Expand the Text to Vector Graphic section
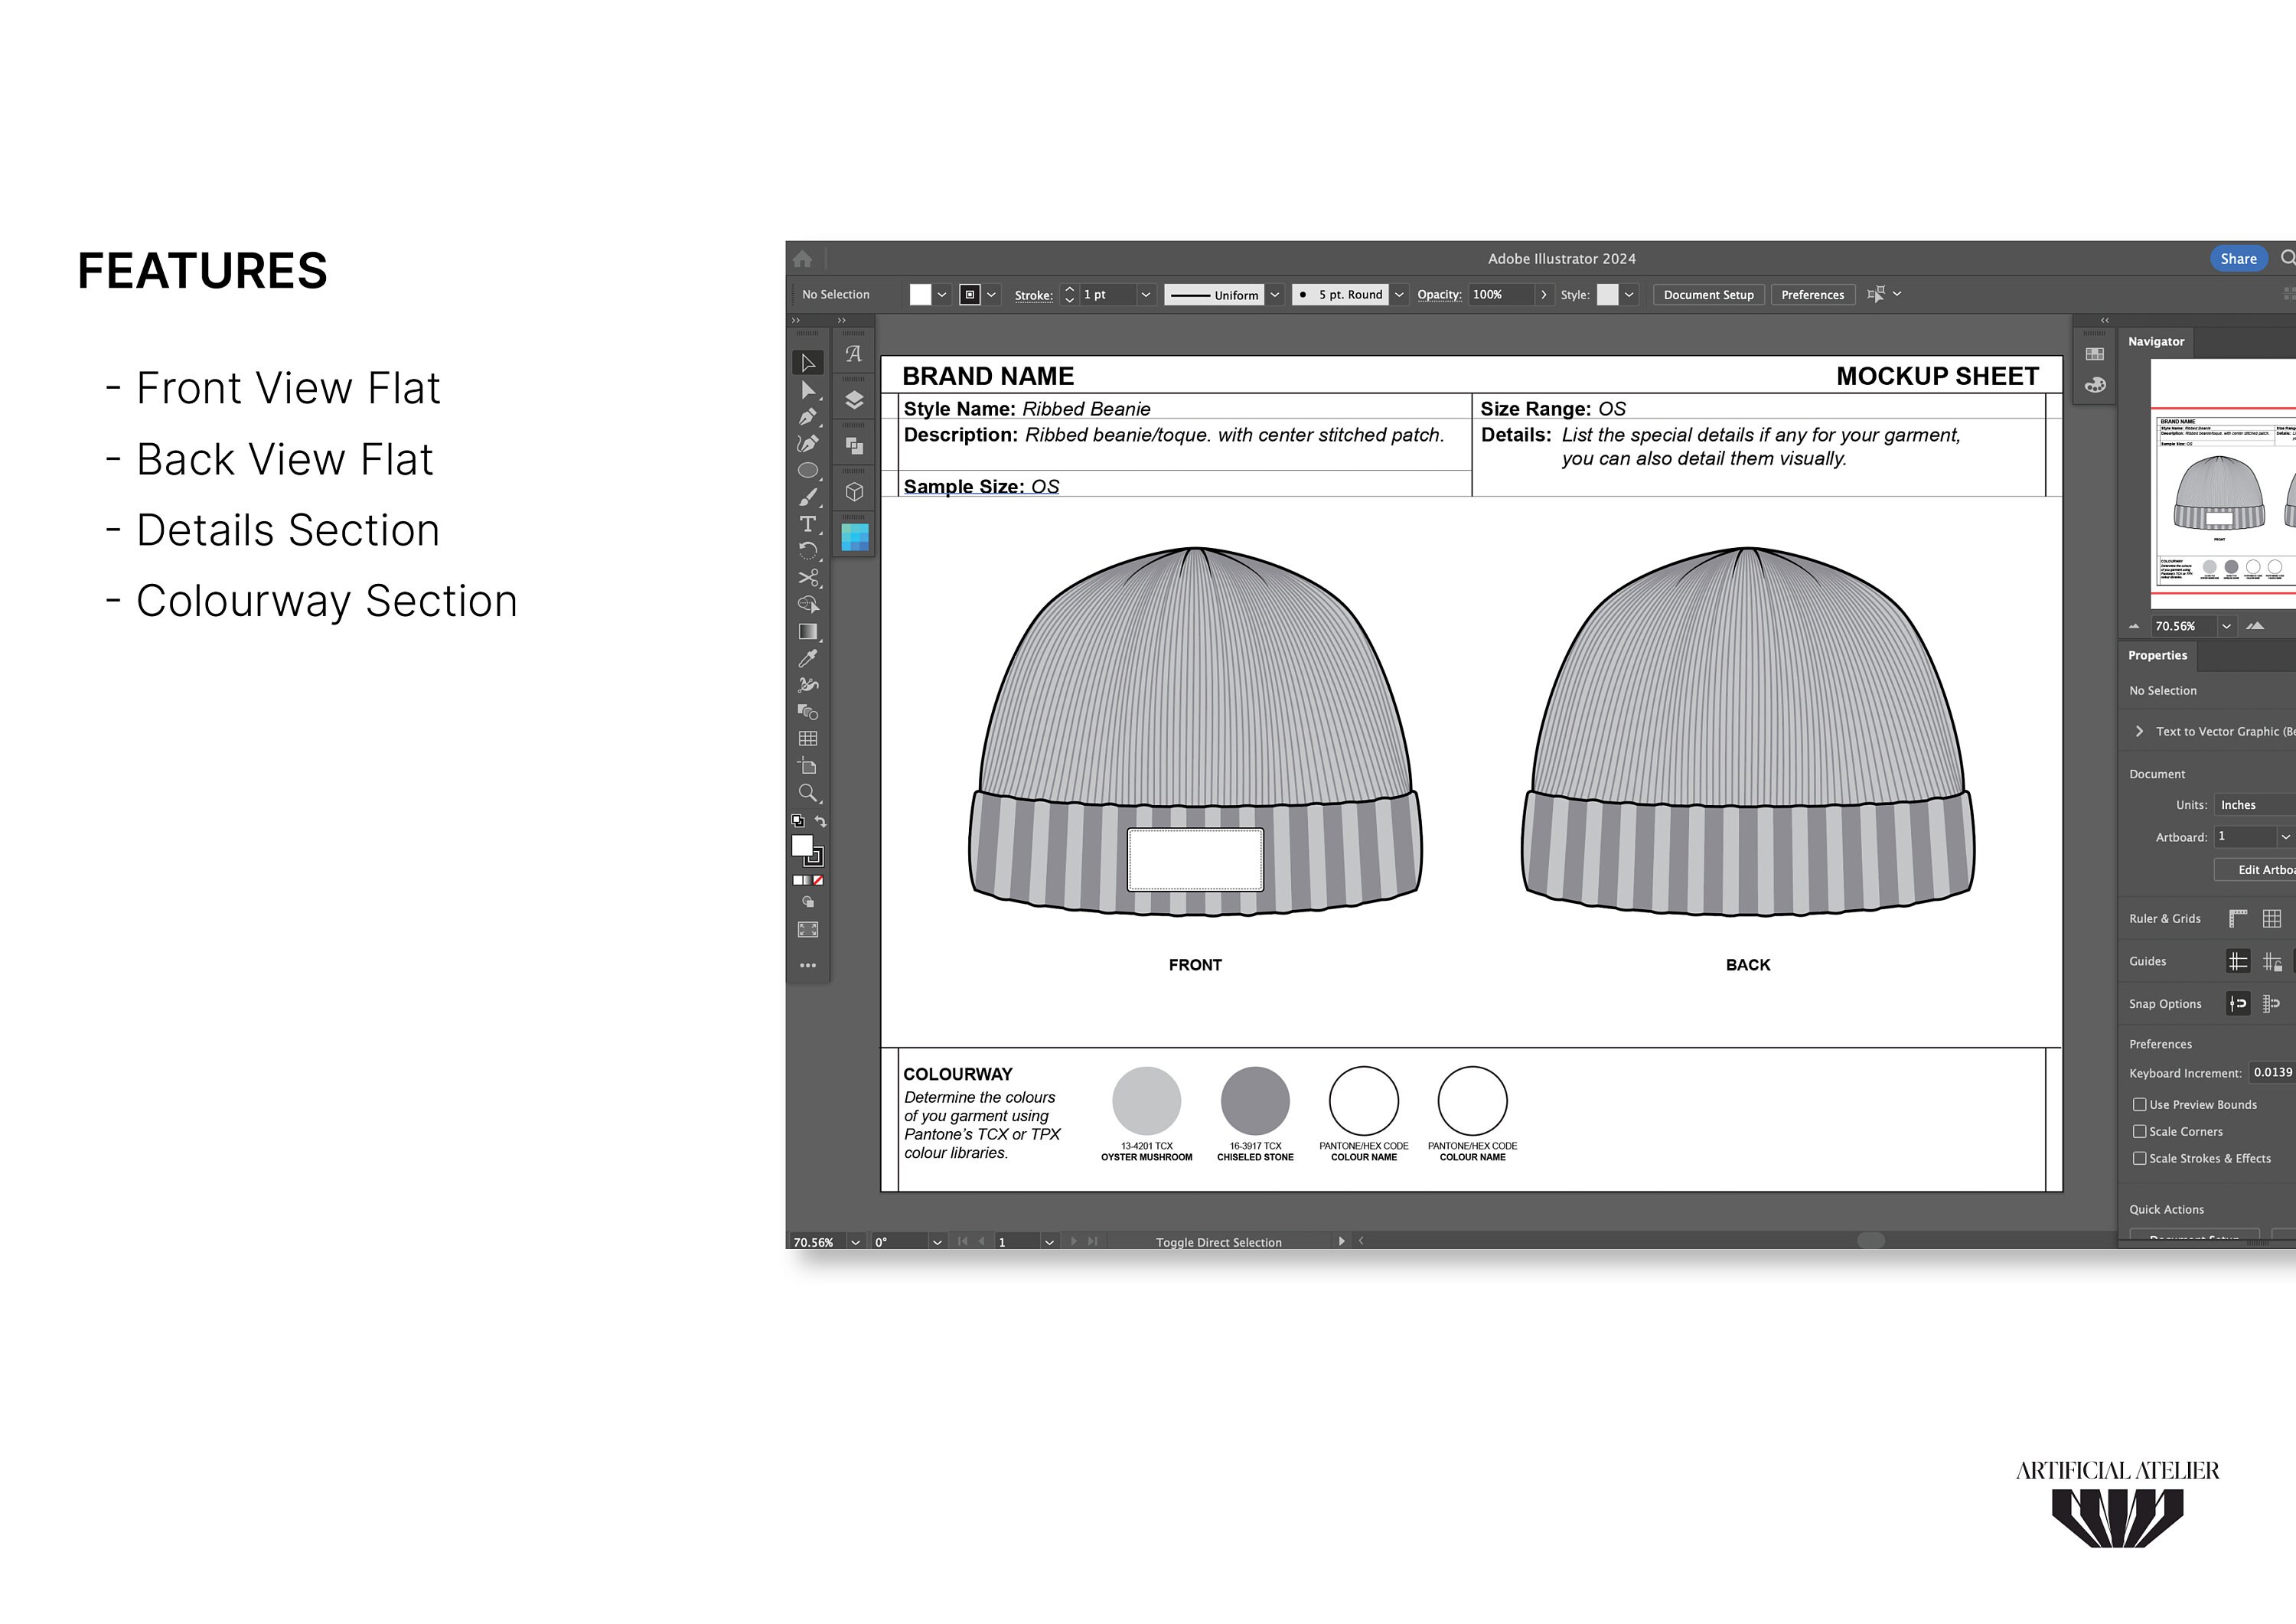This screenshot has height=1624, width=2296. coord(2140,731)
